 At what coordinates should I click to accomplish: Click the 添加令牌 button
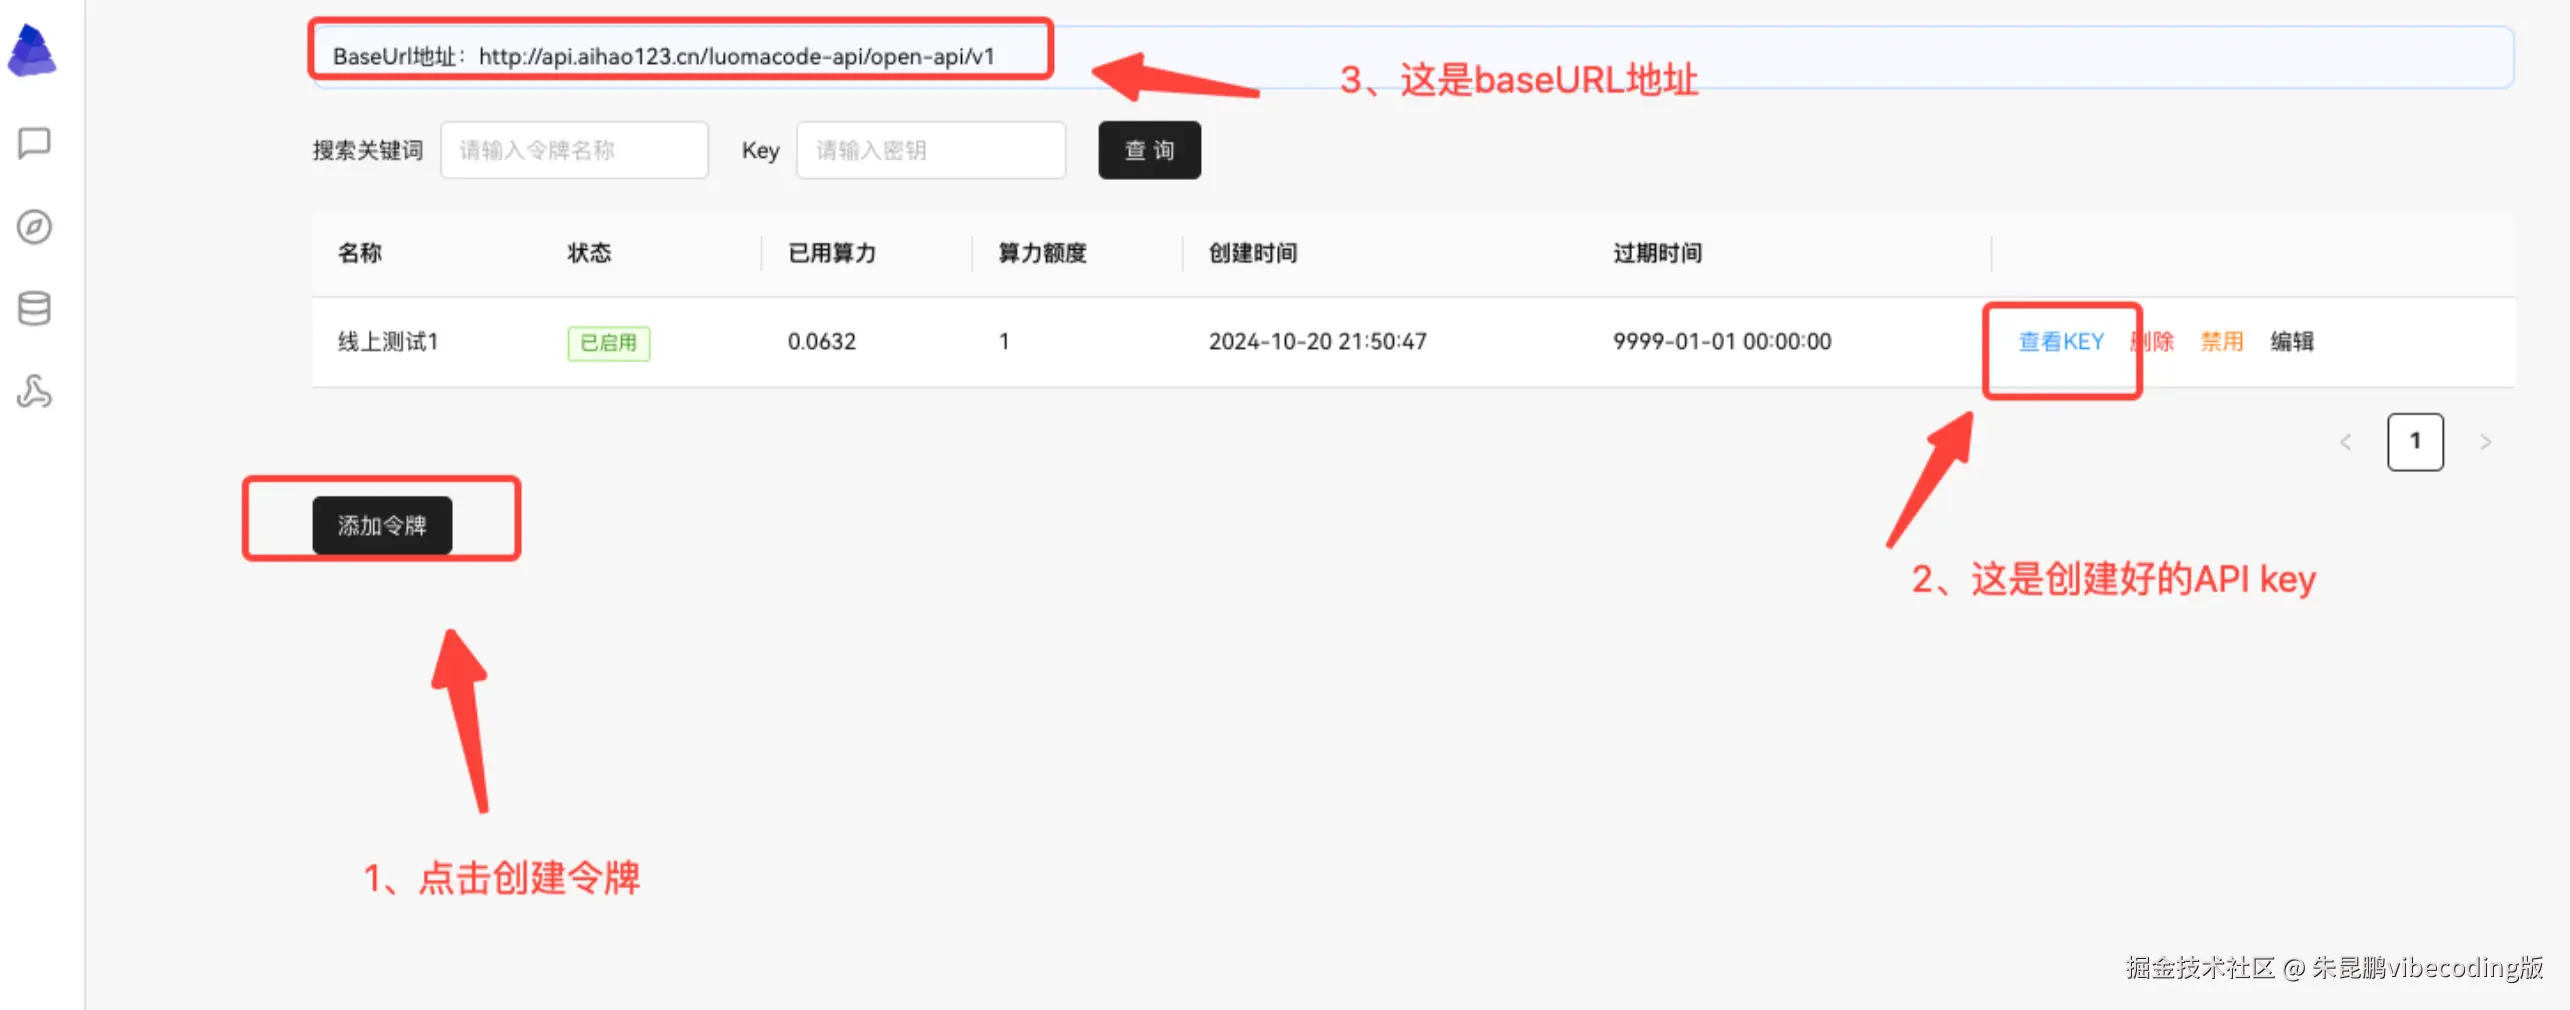tap(382, 526)
